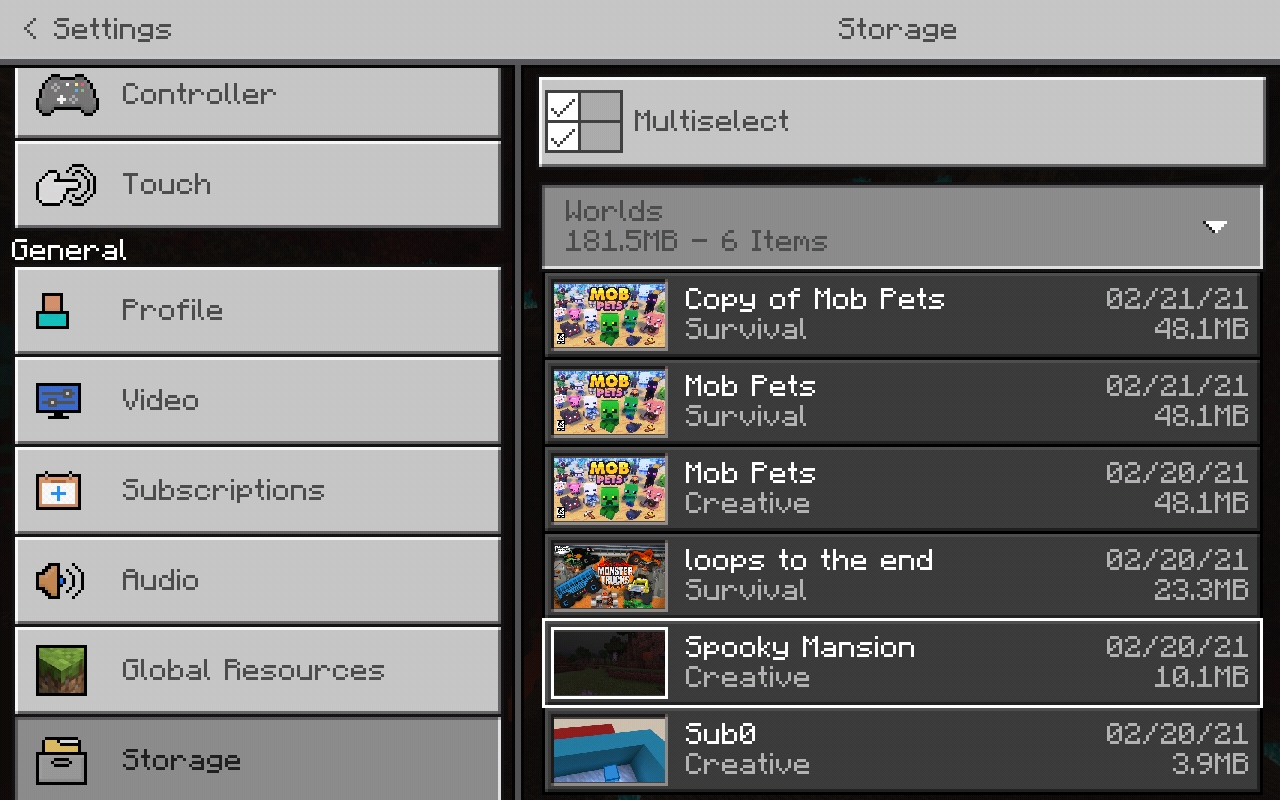This screenshot has height=800, width=1280.
Task: Select the Touch hand icon
Action: click(x=65, y=185)
